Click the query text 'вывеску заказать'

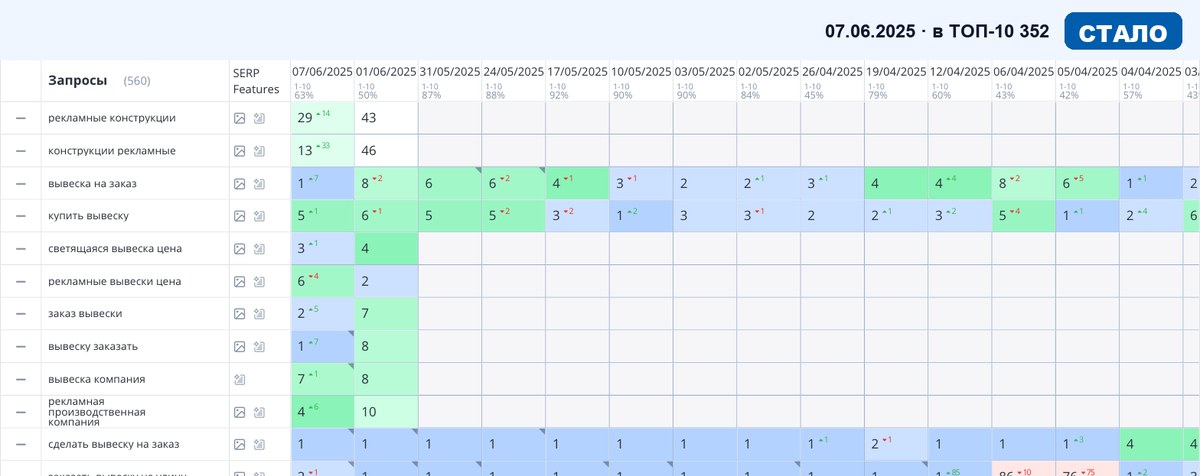(x=93, y=347)
